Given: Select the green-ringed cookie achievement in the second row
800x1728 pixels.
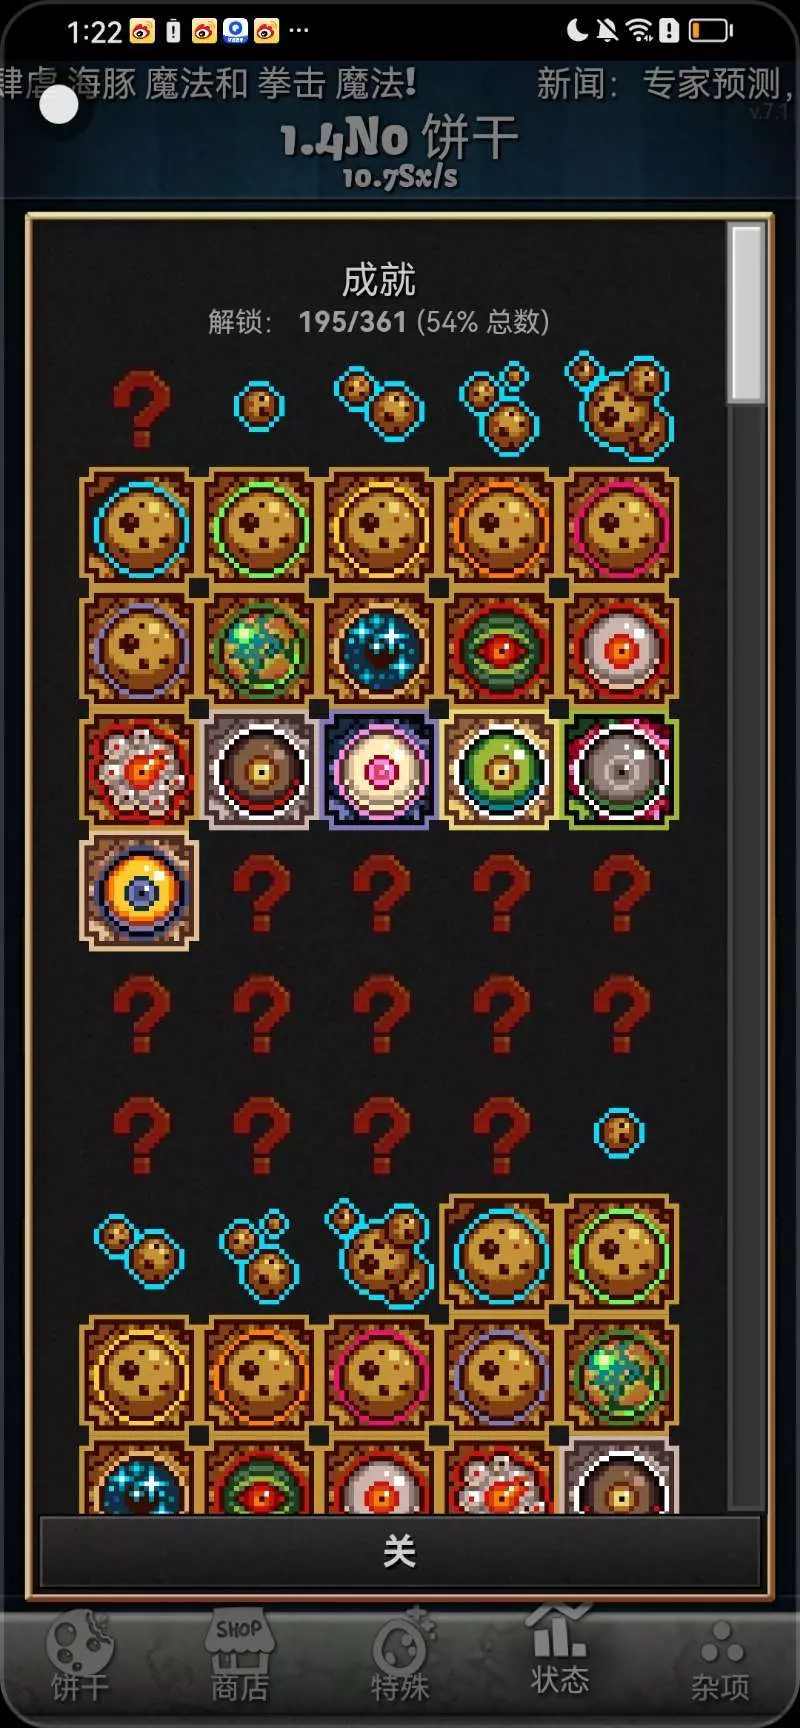Looking at the screenshot, I should [259, 528].
